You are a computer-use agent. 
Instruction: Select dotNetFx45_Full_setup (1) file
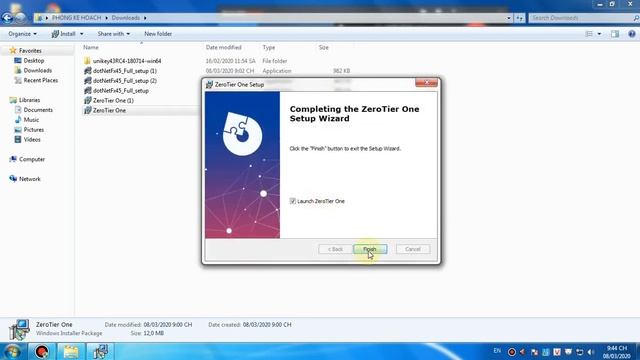(124, 71)
